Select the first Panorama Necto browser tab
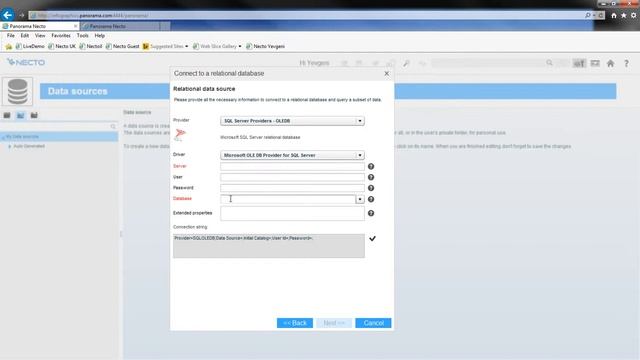Image resolution: width=640 pixels, height=360 pixels. pyautogui.click(x=40, y=26)
